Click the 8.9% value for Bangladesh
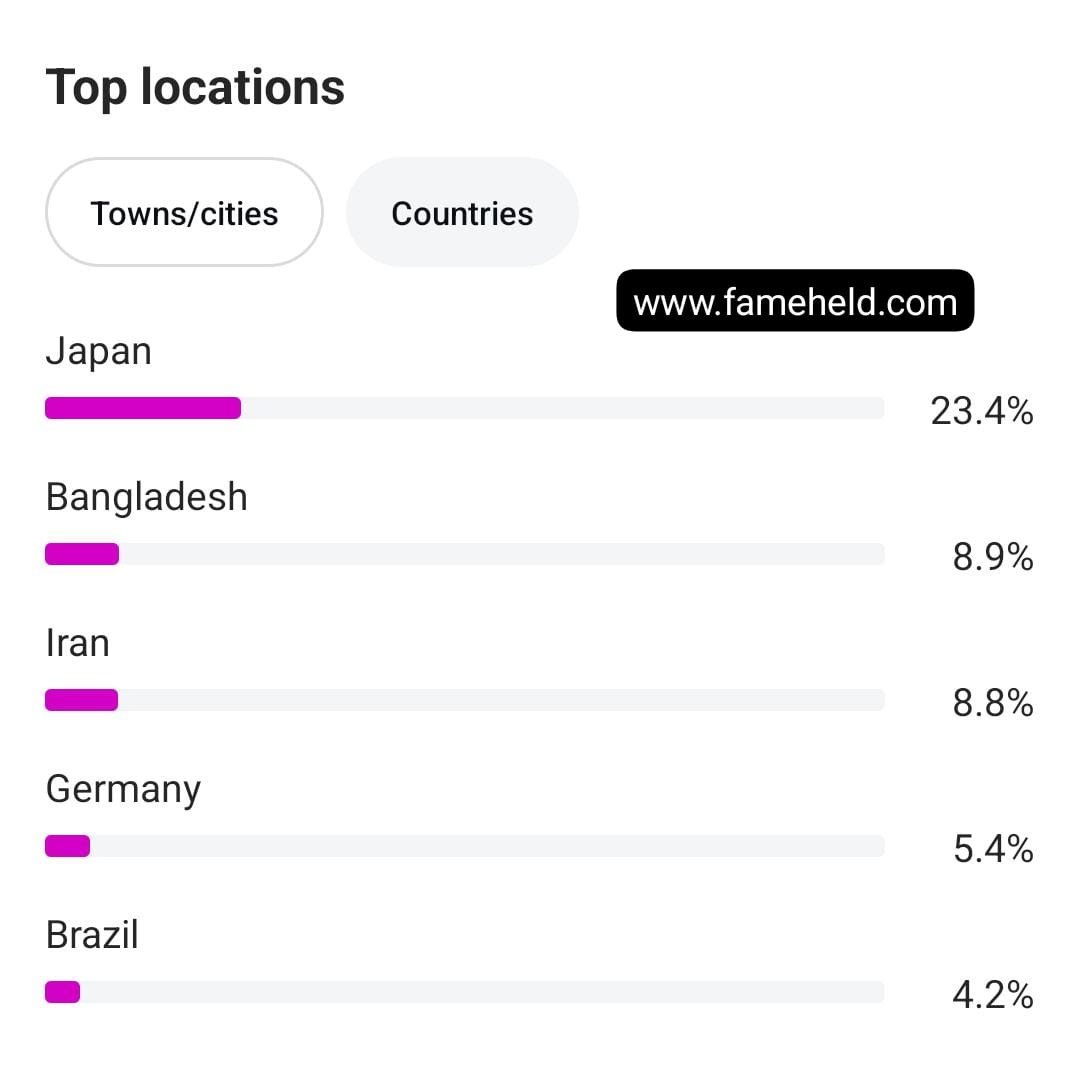This screenshot has height=1088, width=1080. pyautogui.click(x=993, y=556)
